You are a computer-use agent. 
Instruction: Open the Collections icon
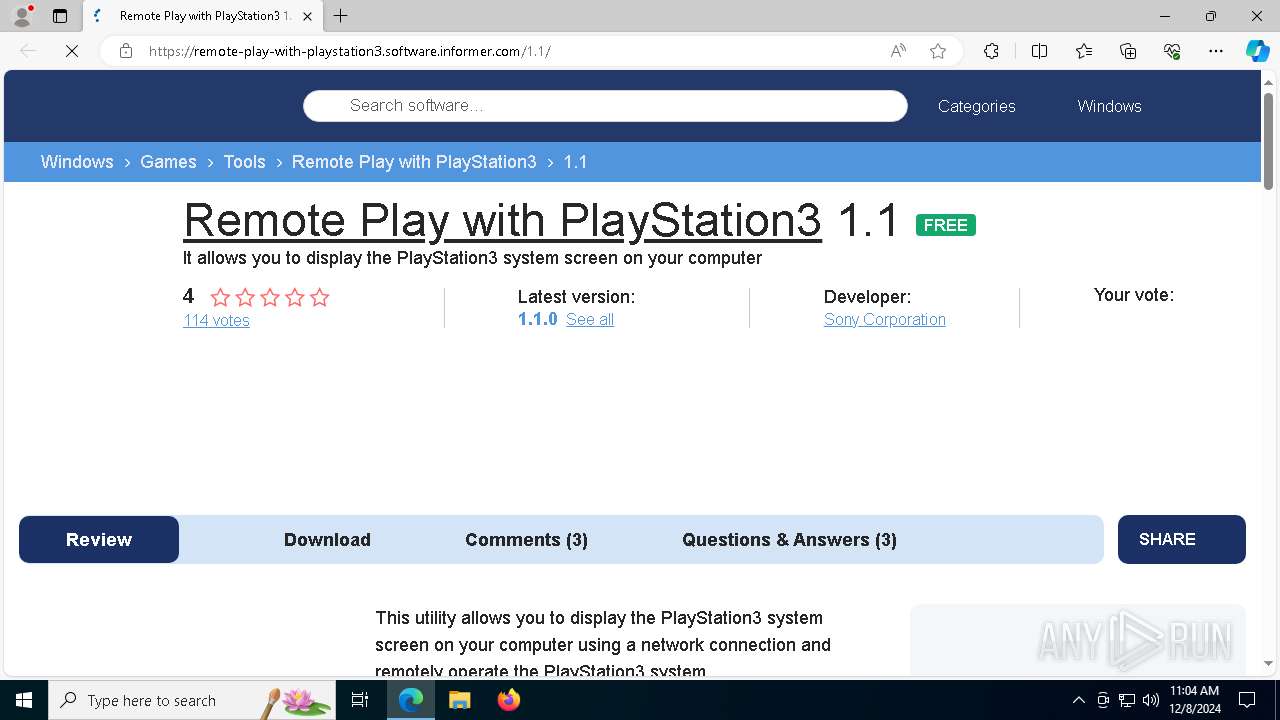pos(1128,51)
